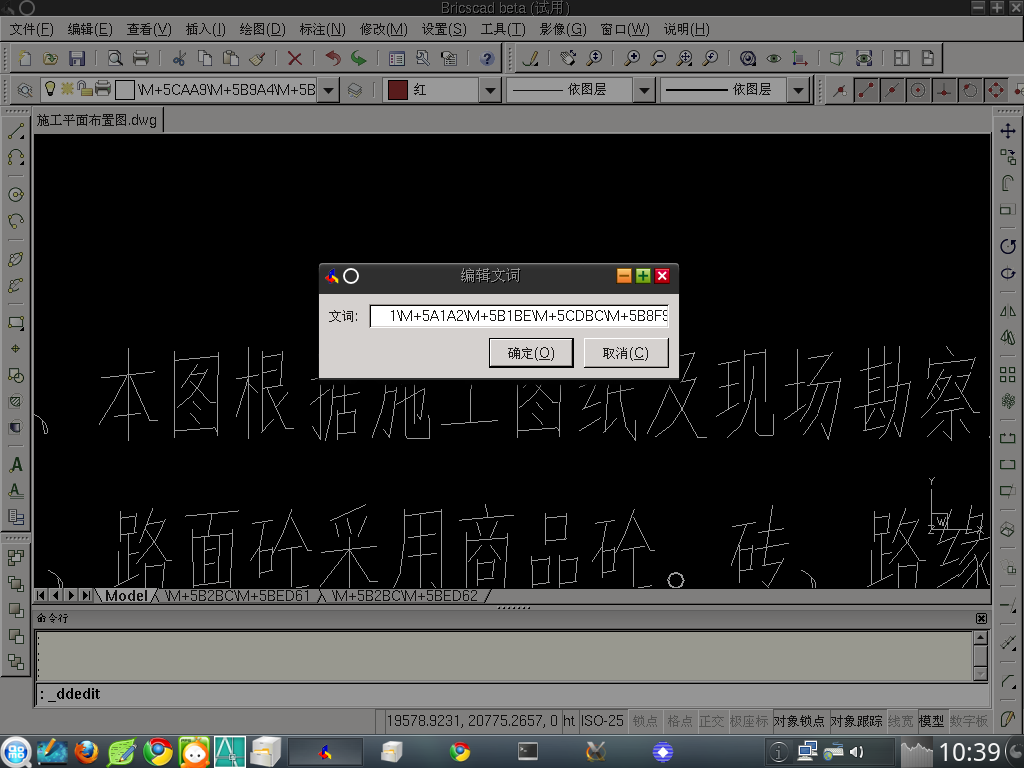
Task: Click the dark red color swatch
Action: click(398, 90)
